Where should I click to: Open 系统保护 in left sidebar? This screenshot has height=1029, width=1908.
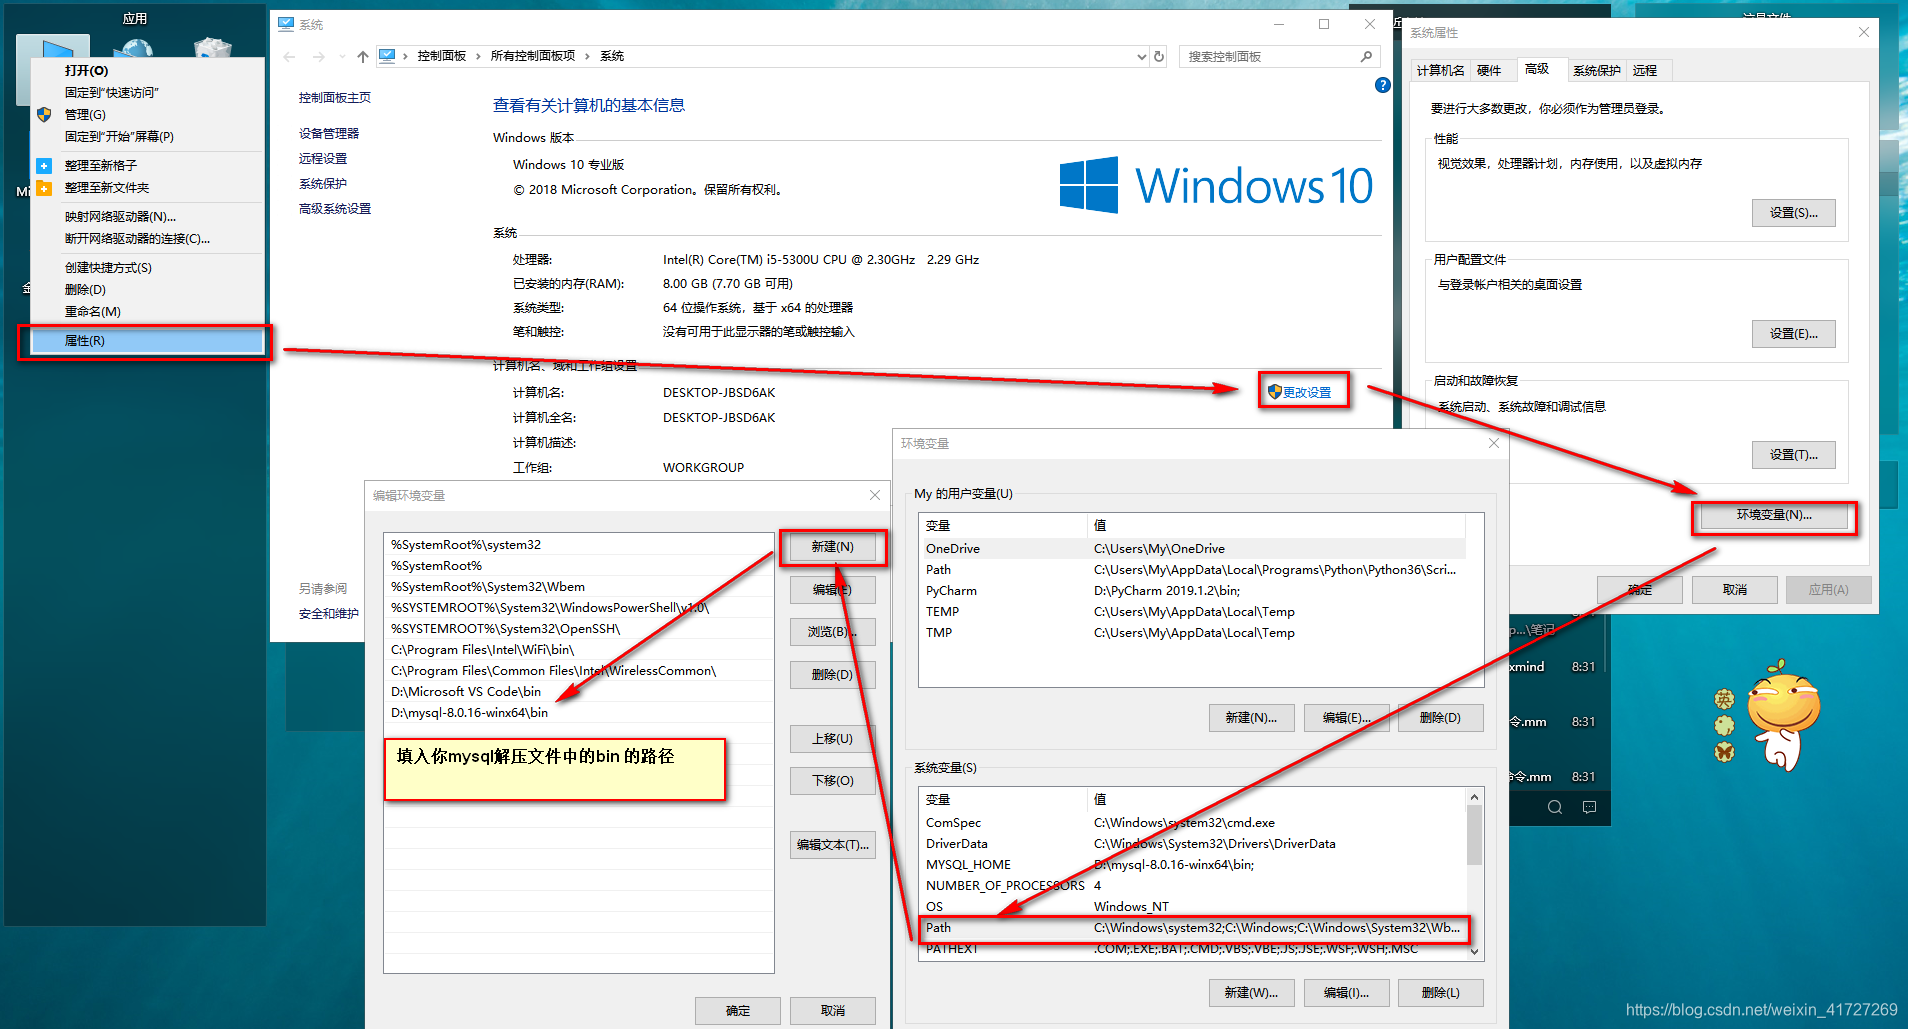pyautogui.click(x=323, y=184)
